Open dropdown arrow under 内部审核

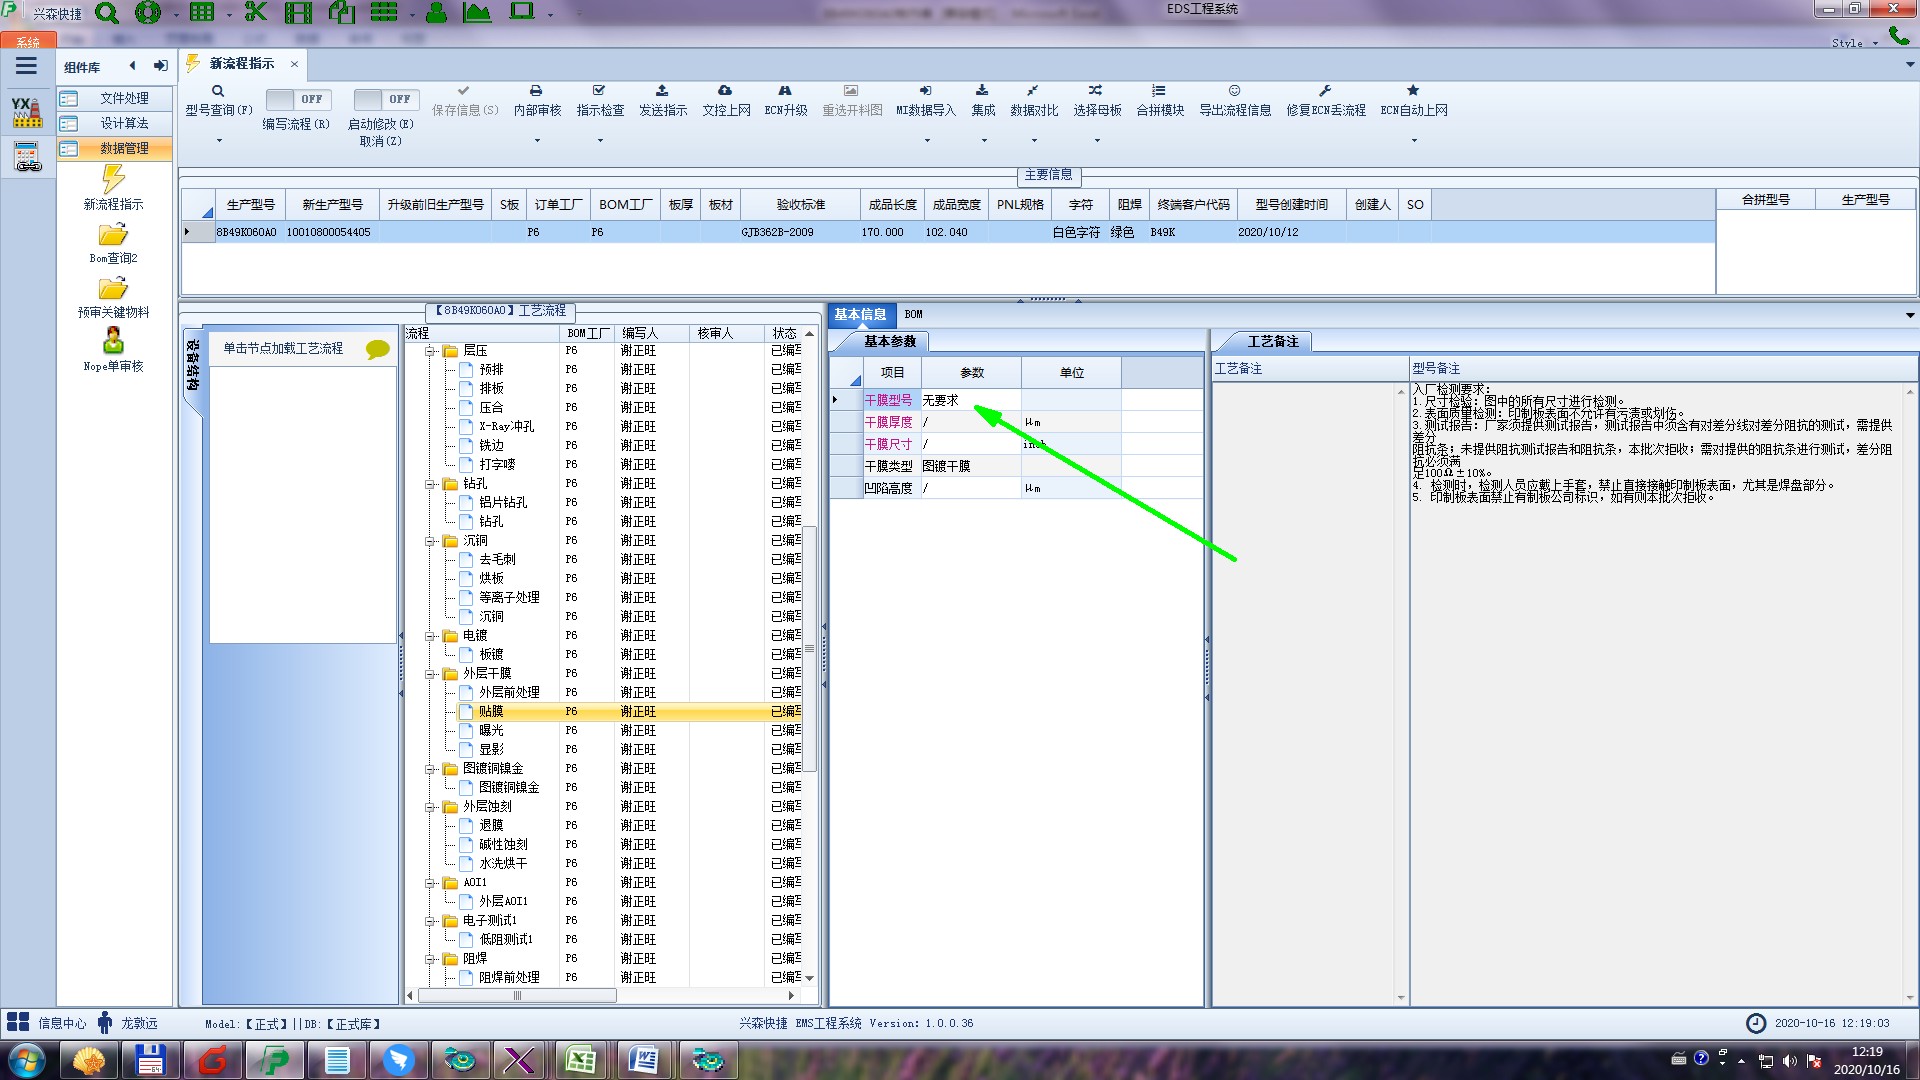tap(537, 140)
